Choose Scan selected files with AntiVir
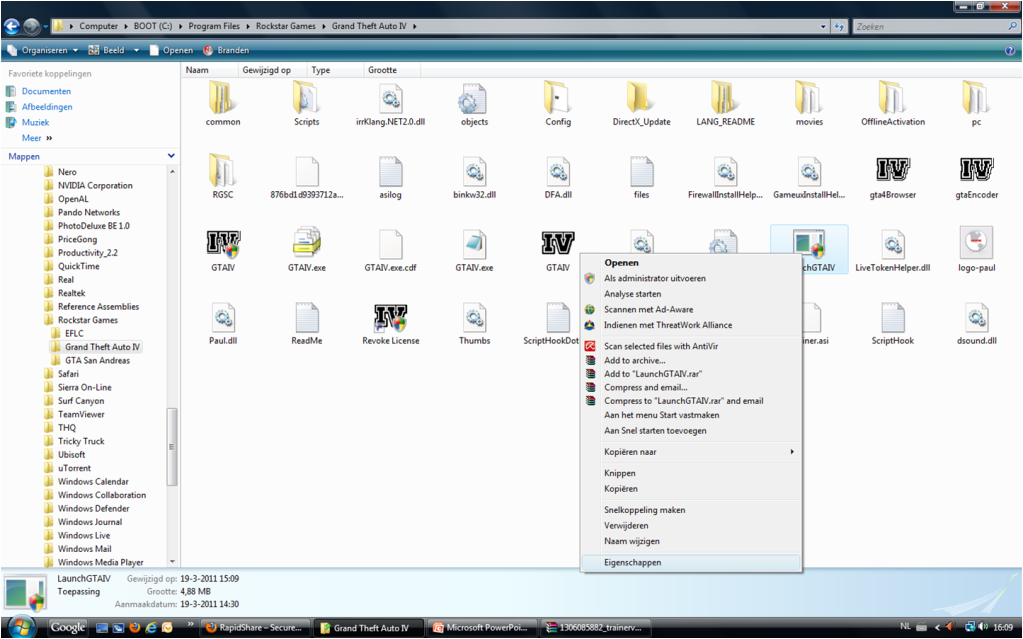Viewport: 1023px width, 639px height. pos(690,346)
